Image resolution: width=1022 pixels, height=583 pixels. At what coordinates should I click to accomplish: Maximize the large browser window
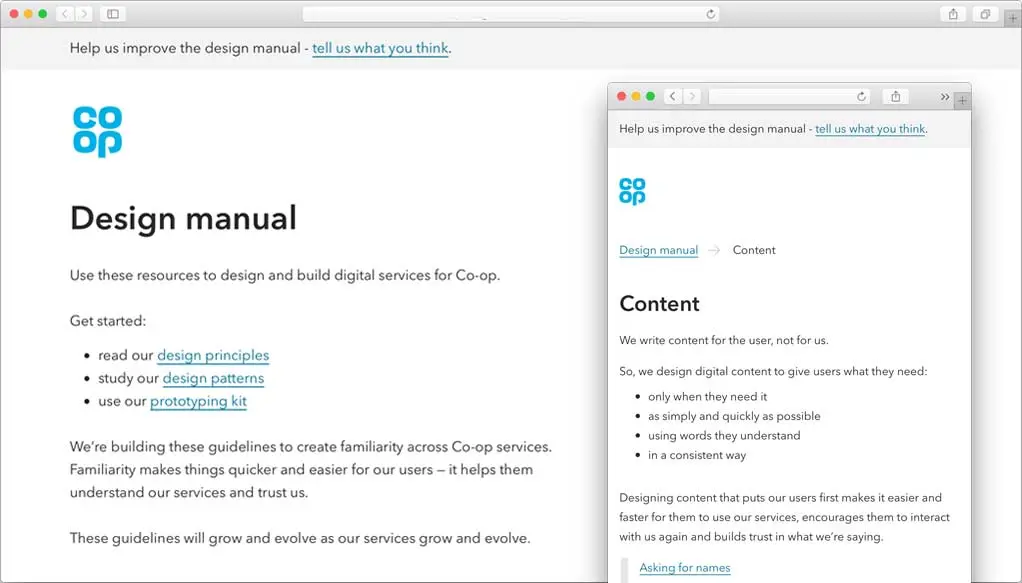pyautogui.click(x=43, y=14)
